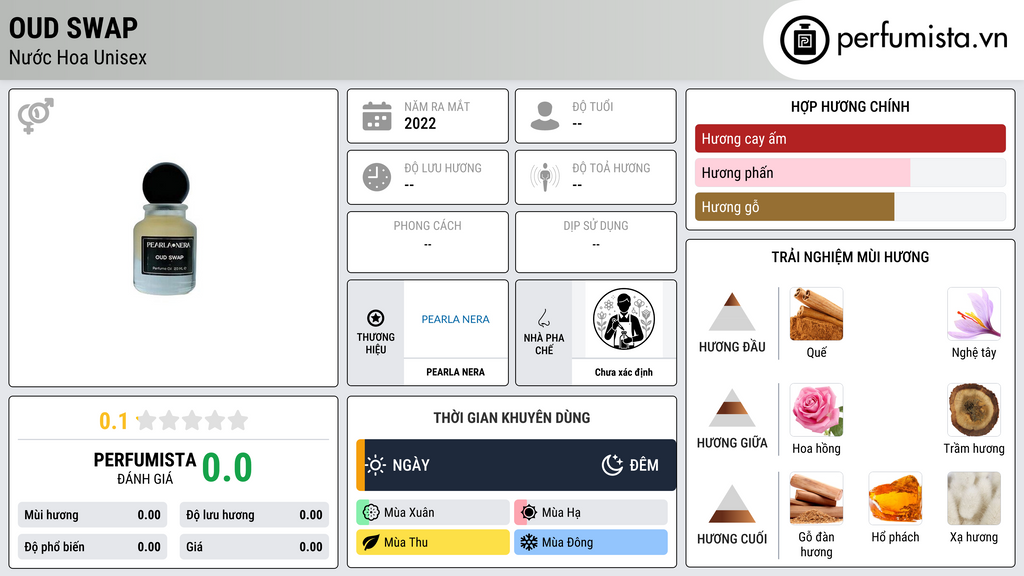Click the PEARLA NERA brand name label
Viewport: 1024px width, 576px height.
[455, 372]
